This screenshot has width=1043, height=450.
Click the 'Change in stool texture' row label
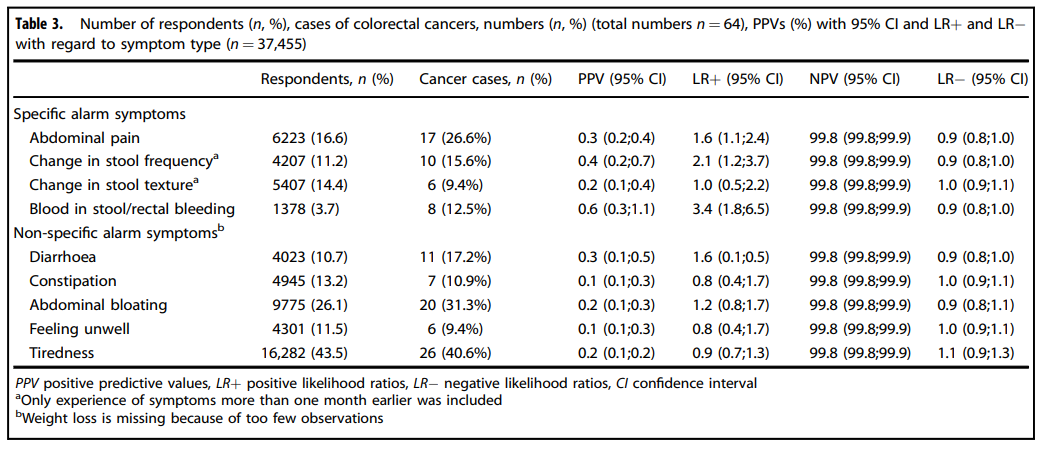112,185
